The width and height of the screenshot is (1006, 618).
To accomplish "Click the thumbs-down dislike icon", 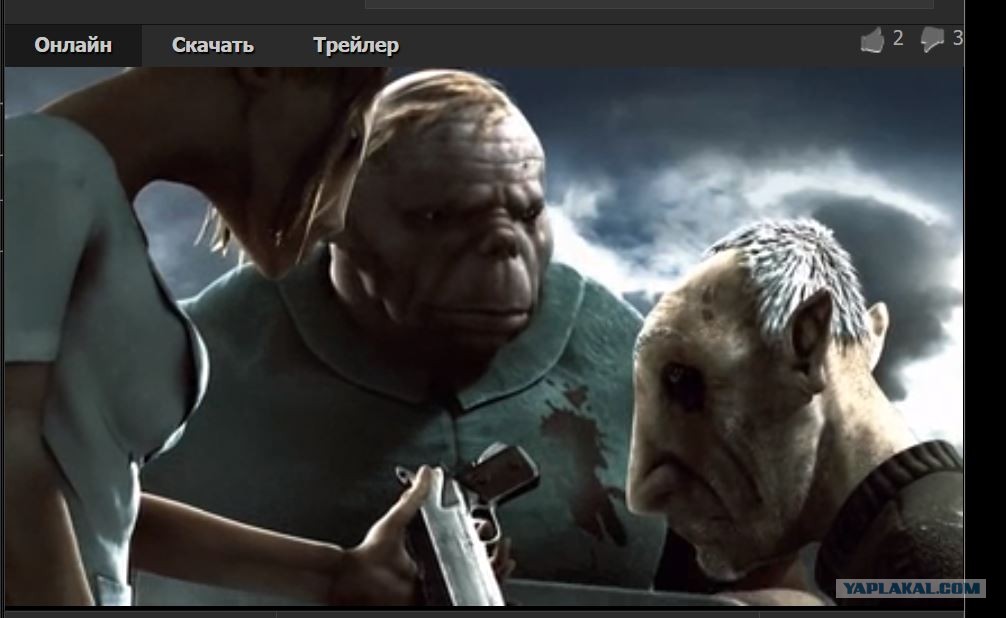I will pos(932,40).
